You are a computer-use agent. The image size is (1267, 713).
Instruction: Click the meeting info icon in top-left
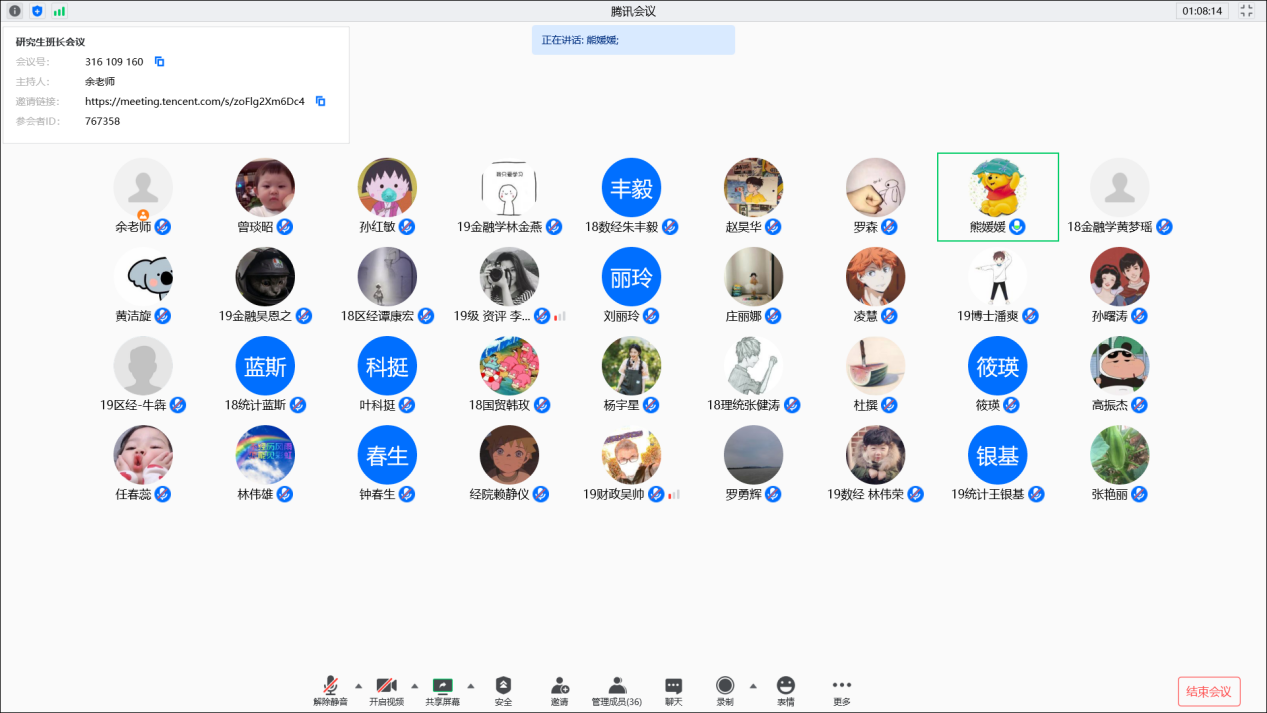click(x=15, y=11)
